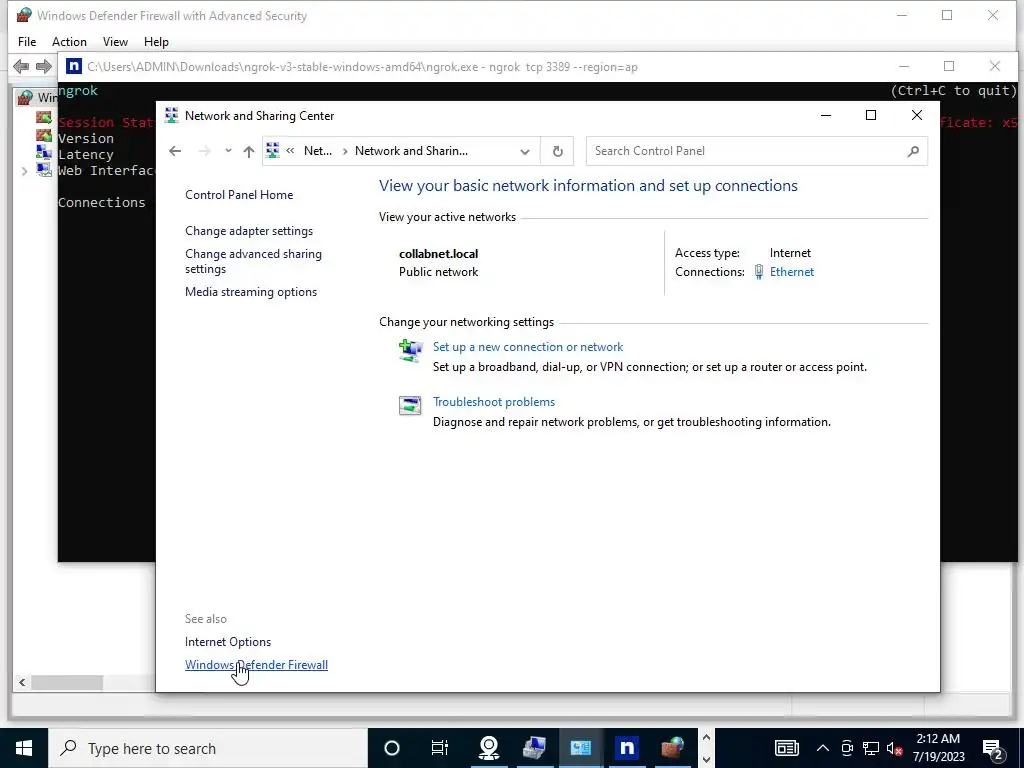This screenshot has height=768, width=1024.
Task: Open the File menu in Firewall window
Action: coord(27,42)
